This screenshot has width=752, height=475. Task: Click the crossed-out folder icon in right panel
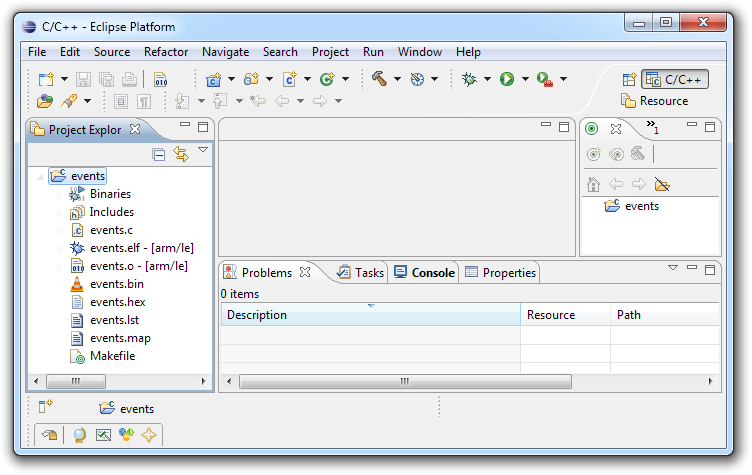(x=662, y=184)
